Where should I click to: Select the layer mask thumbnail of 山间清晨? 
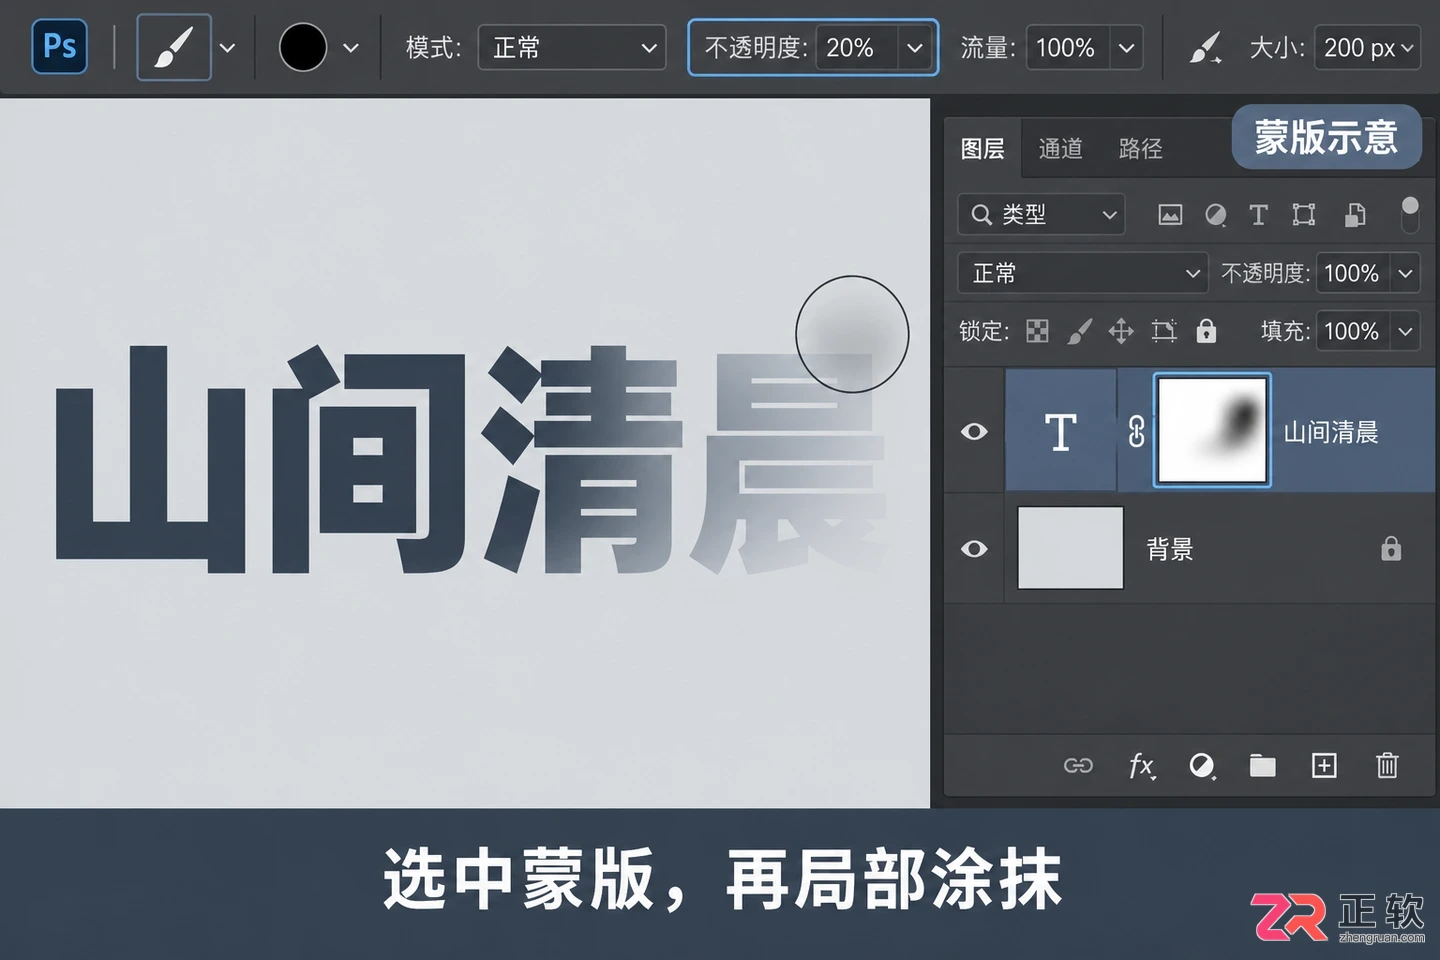(1212, 431)
